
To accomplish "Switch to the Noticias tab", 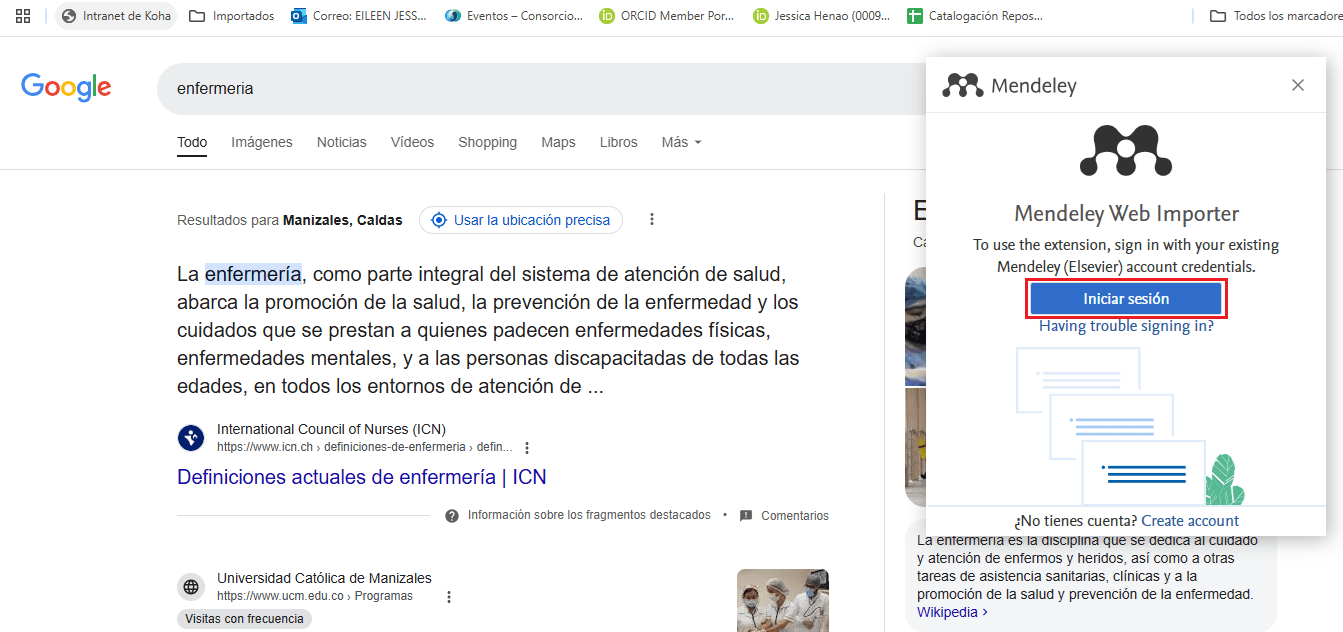I will [x=342, y=142].
